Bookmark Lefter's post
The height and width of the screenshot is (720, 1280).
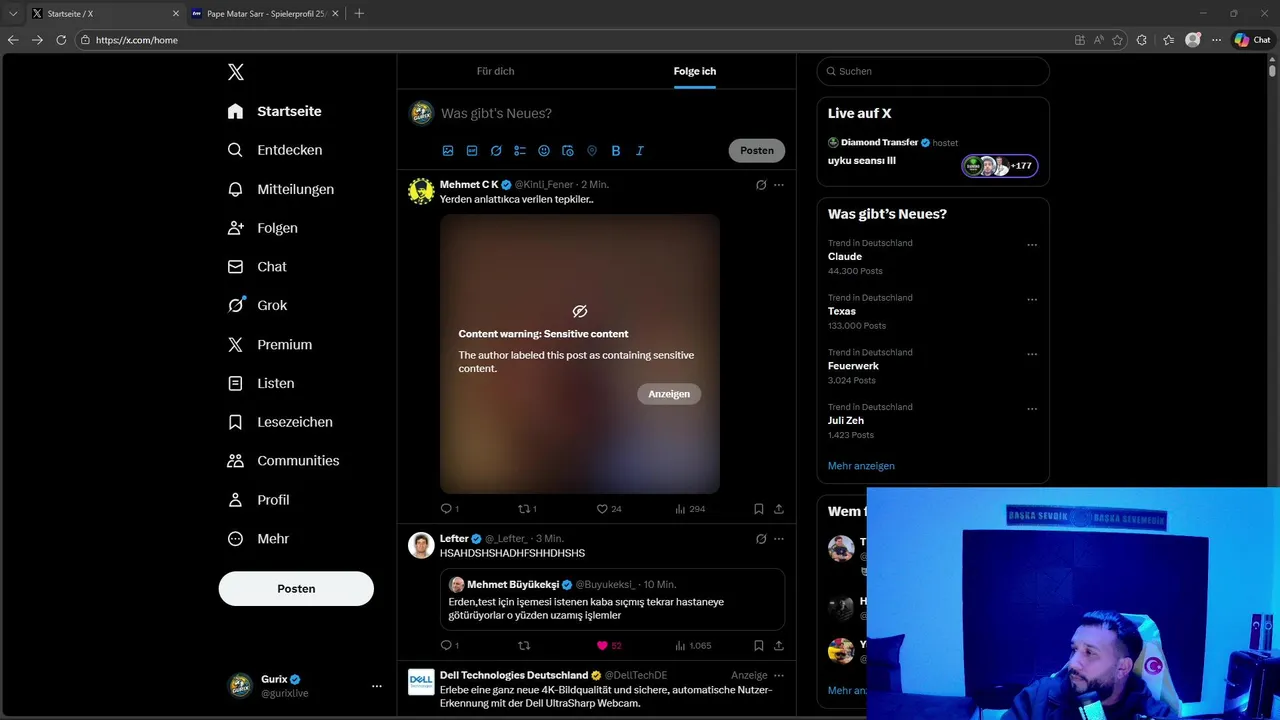[759, 646]
